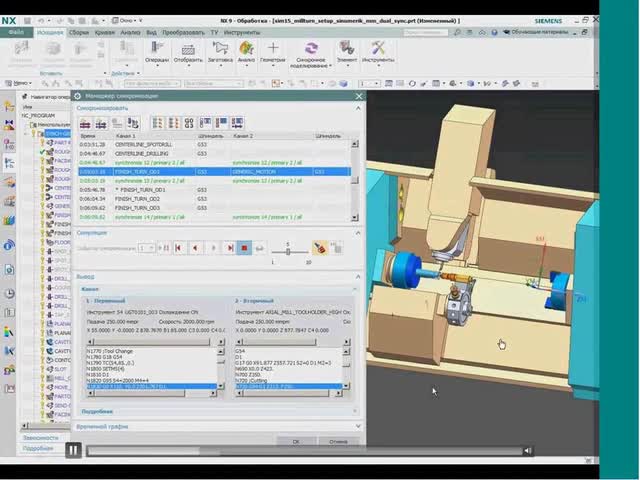Close the synchronization manager dialog

(359, 96)
